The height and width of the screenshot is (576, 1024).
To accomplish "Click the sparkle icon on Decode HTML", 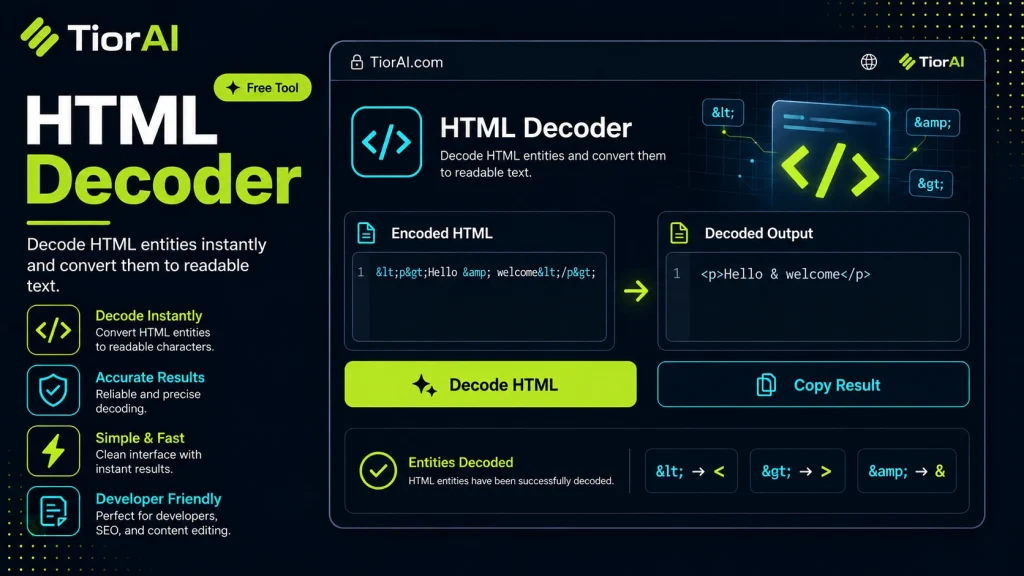I will 424,385.
